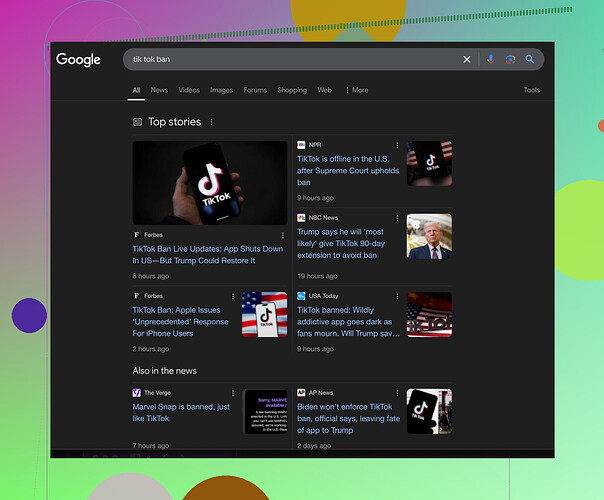The width and height of the screenshot is (604, 500).
Task: Open 'Biden won't enforce TikTok ban' article
Action: tap(348, 418)
